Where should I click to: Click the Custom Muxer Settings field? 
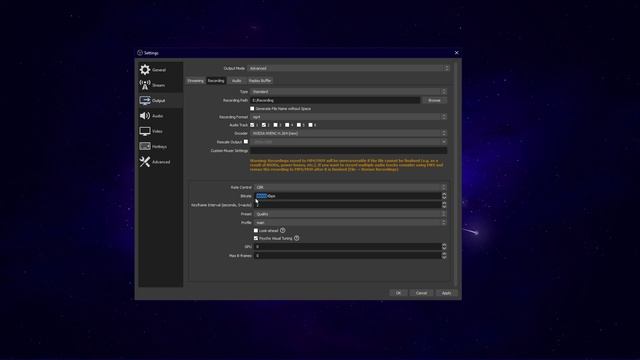[x=349, y=151]
